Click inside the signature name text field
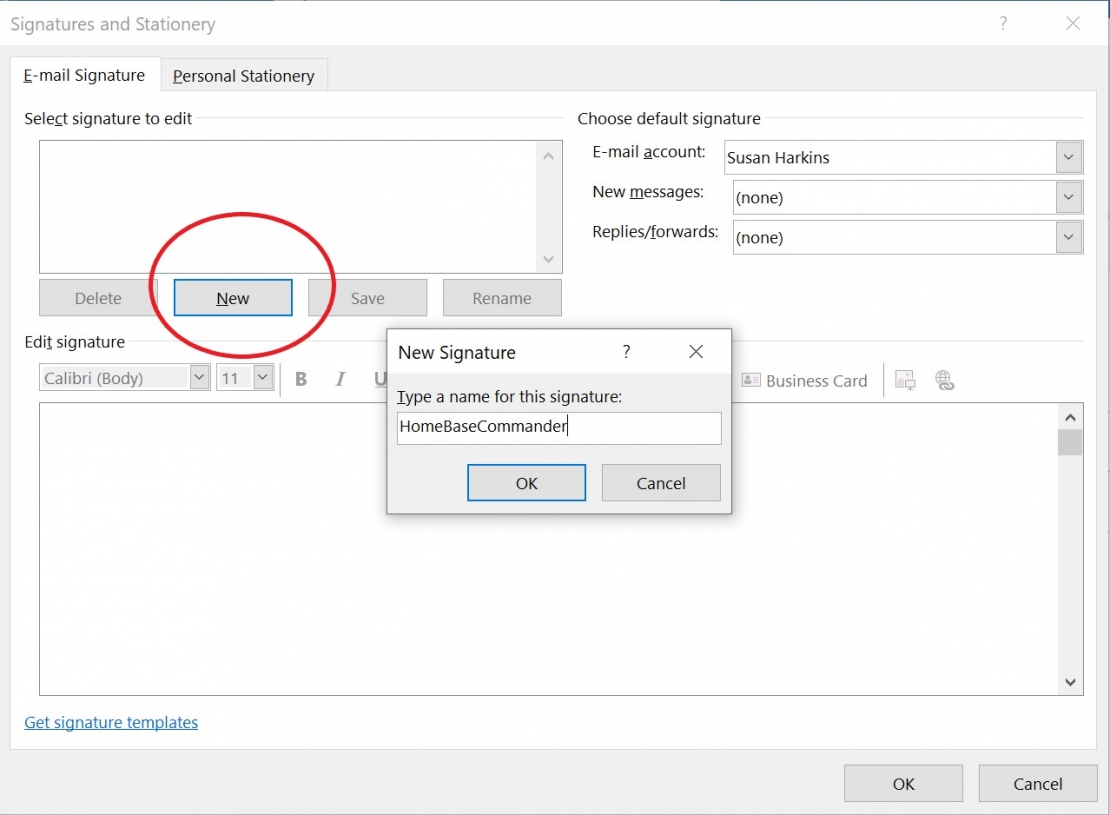 coord(558,428)
